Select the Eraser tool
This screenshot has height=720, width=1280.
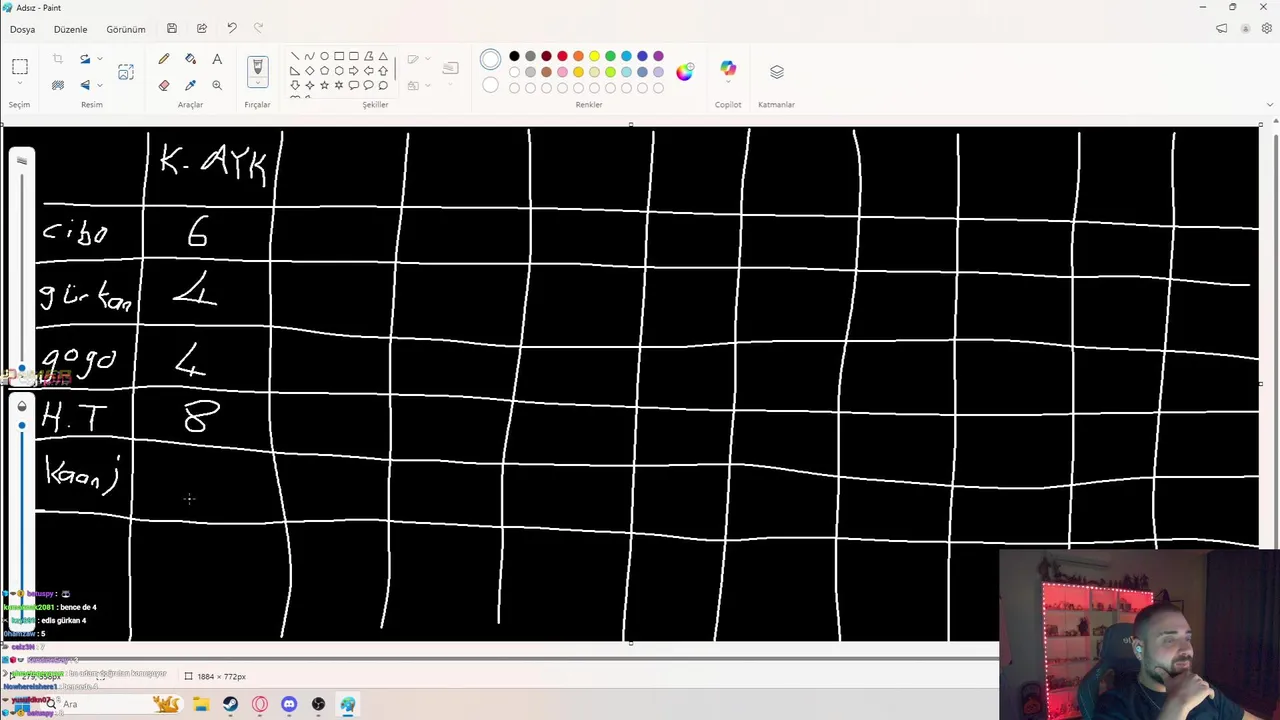[x=164, y=85]
